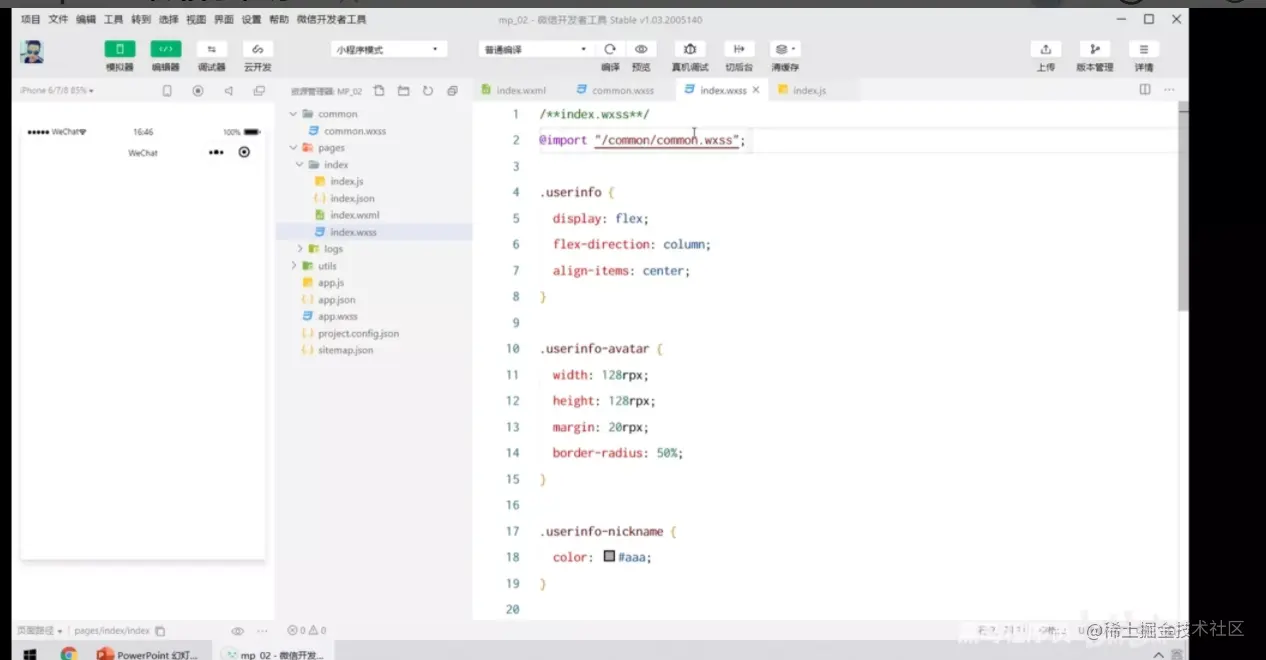The height and width of the screenshot is (660, 1266).
Task: Open the 编辑 menu
Action: [x=86, y=19]
